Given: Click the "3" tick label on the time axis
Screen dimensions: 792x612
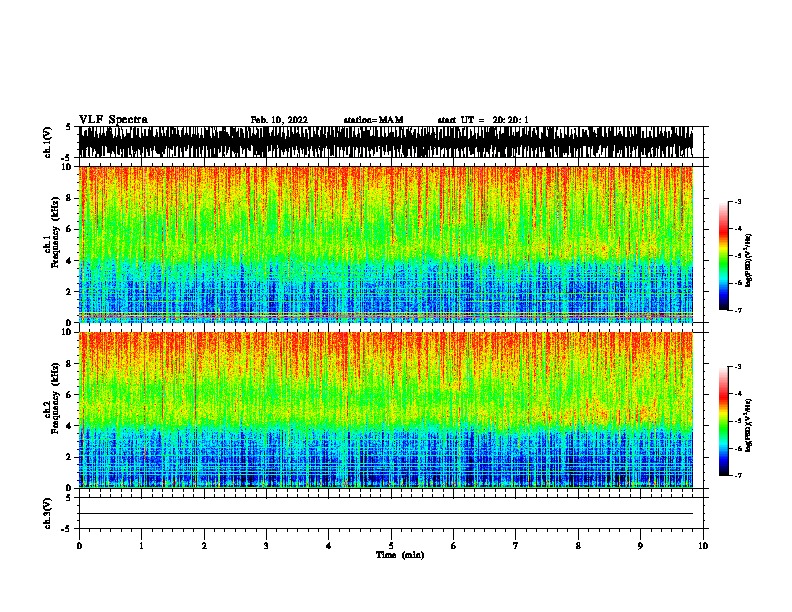Looking at the screenshot, I should tap(266, 546).
